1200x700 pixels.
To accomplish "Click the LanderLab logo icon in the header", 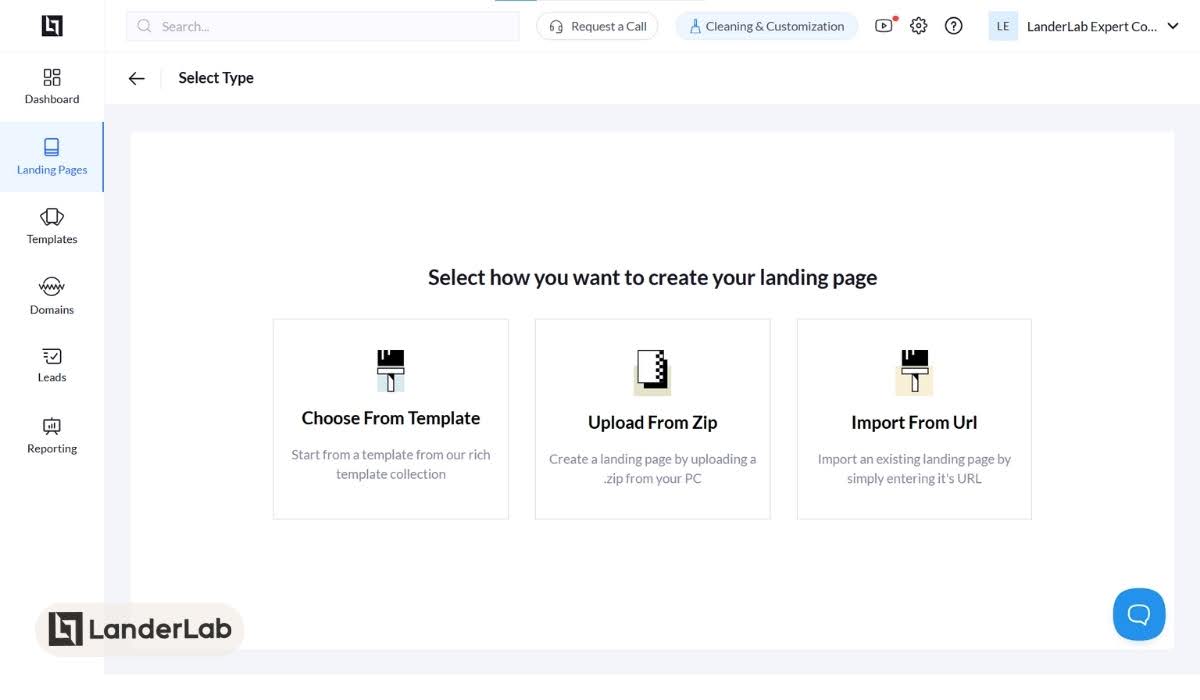I will point(52,26).
